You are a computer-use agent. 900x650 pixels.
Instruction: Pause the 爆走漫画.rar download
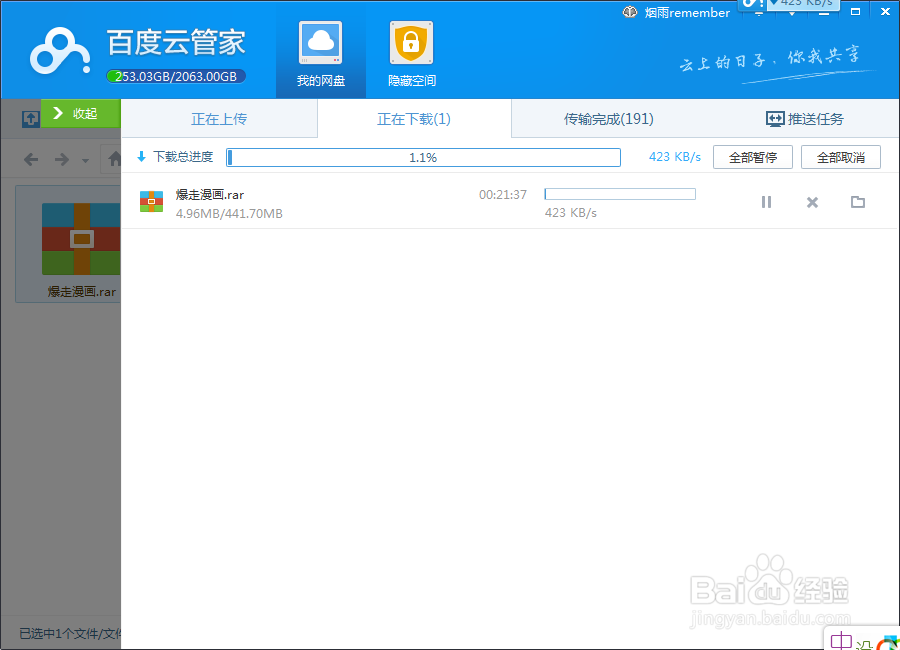point(766,202)
